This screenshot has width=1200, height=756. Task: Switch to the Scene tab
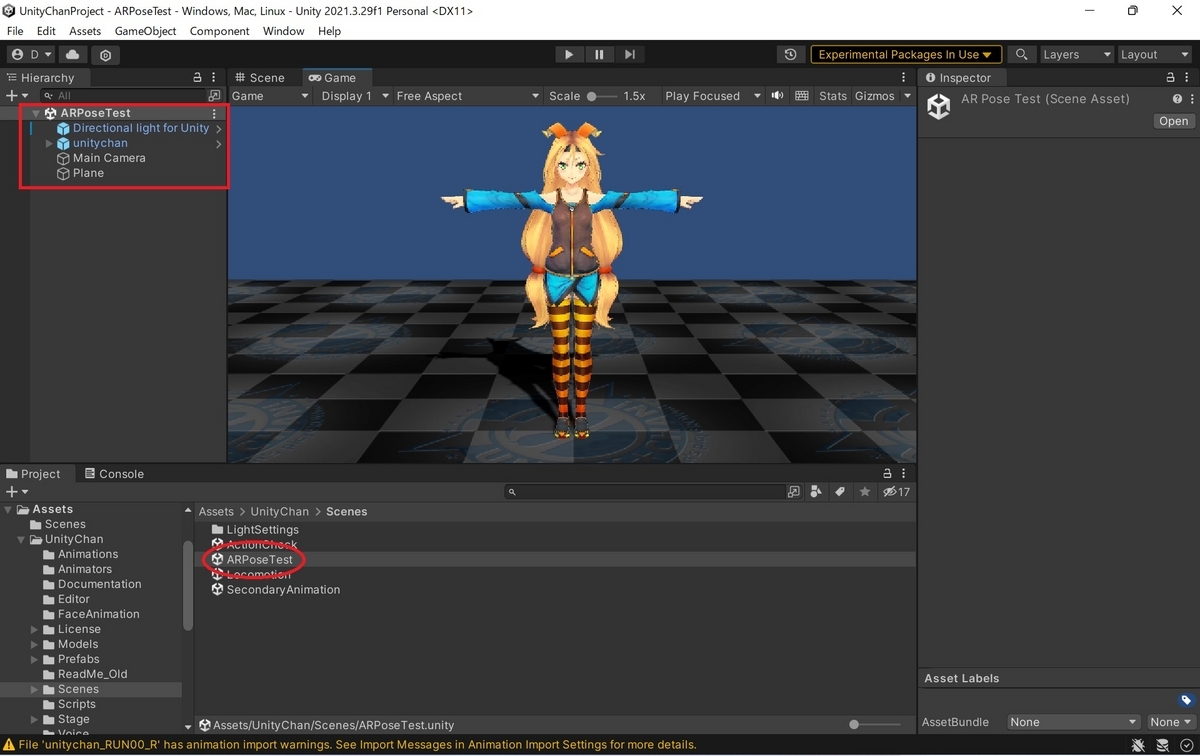point(260,77)
